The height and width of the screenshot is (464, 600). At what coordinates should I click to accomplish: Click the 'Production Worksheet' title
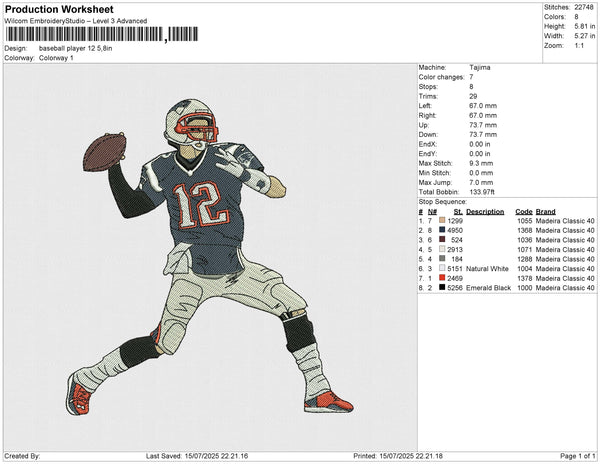coord(59,10)
